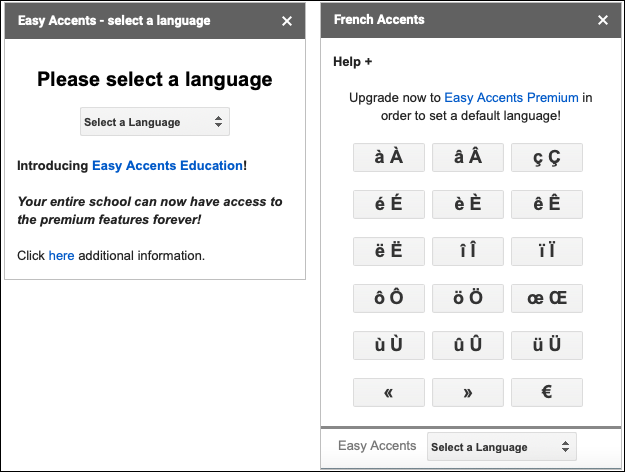Open Select a Language dropdown in French Accents footer
Image resolution: width=625 pixels, height=472 pixels.
pos(502,446)
